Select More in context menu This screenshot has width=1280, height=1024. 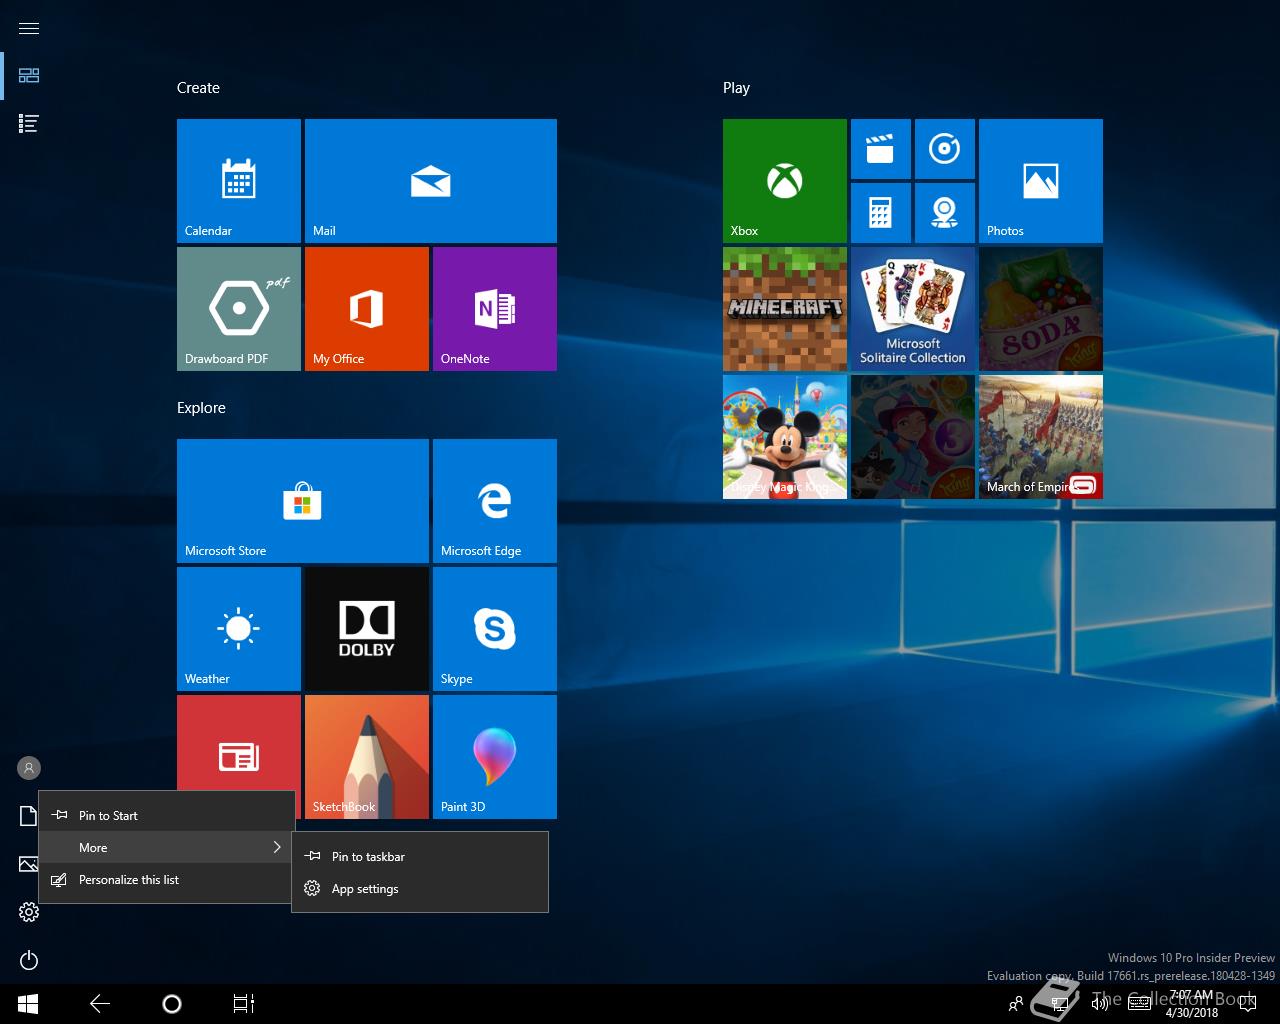(167, 847)
